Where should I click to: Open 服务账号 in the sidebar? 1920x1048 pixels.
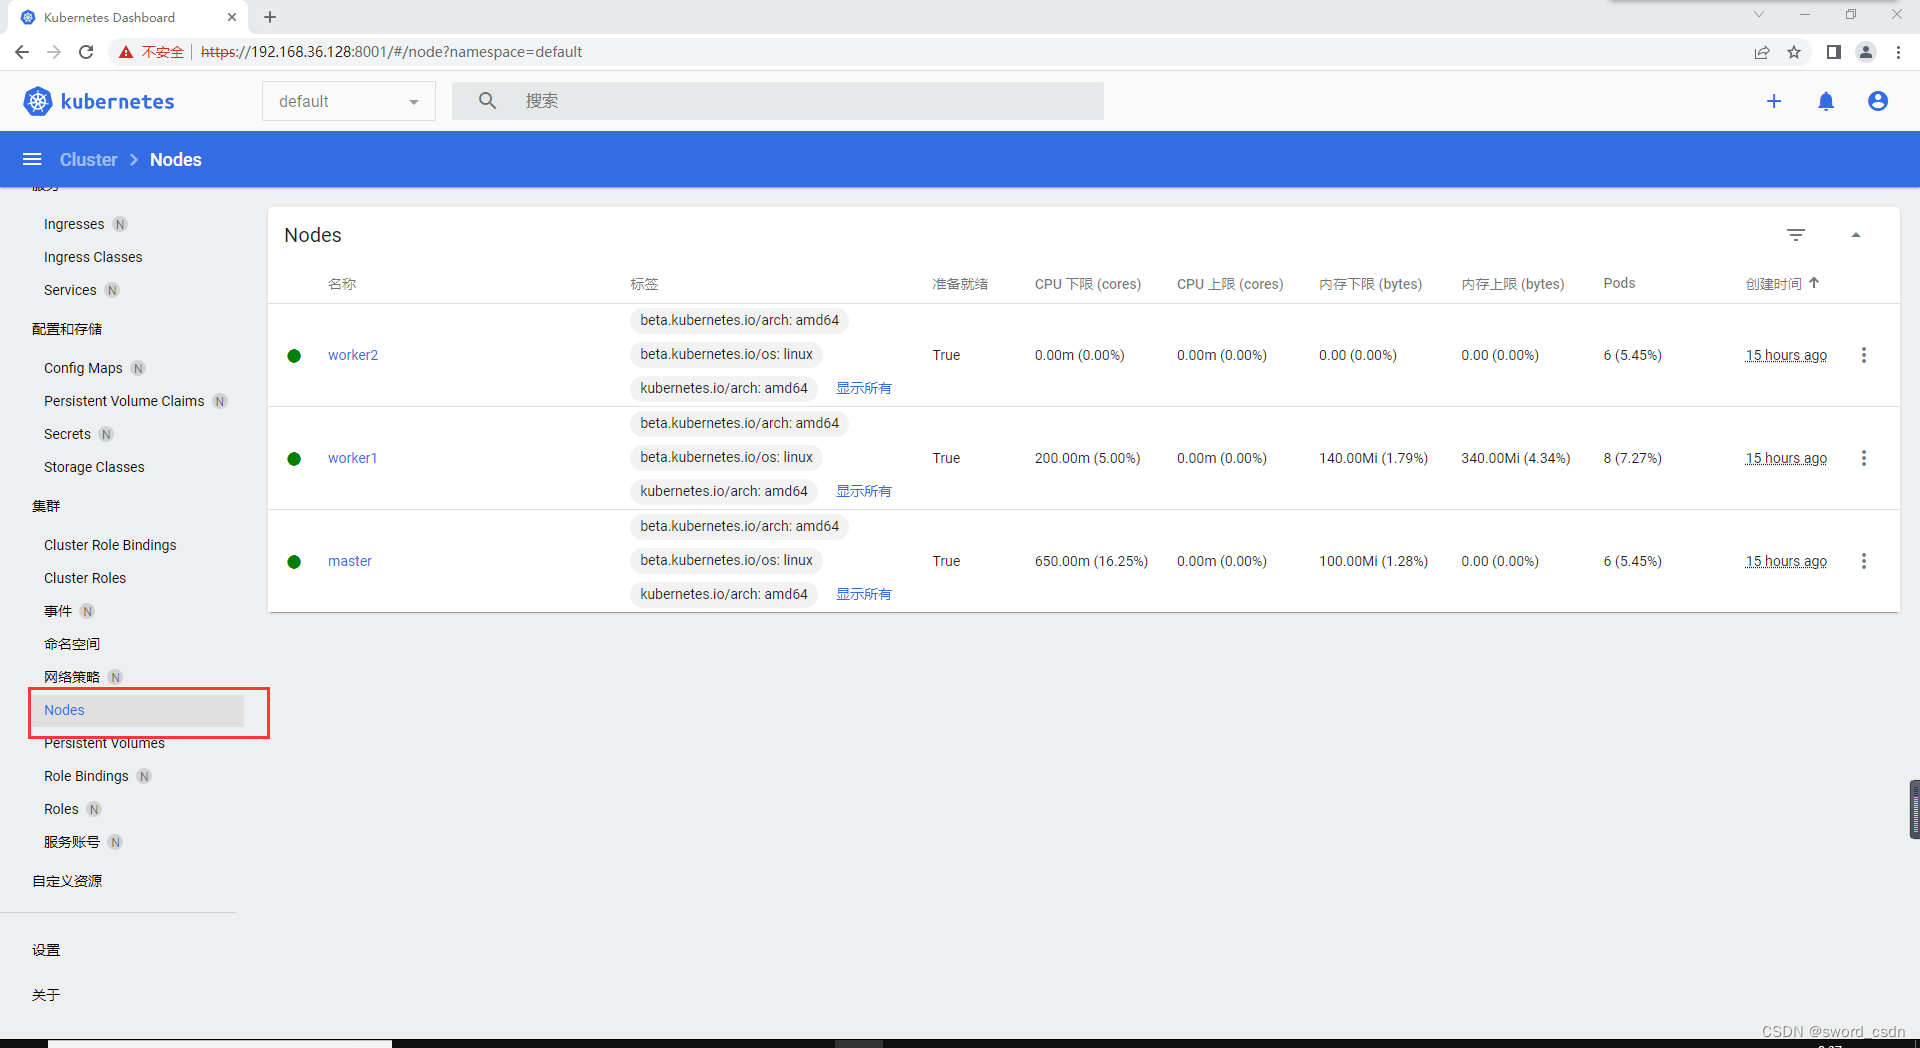point(72,842)
